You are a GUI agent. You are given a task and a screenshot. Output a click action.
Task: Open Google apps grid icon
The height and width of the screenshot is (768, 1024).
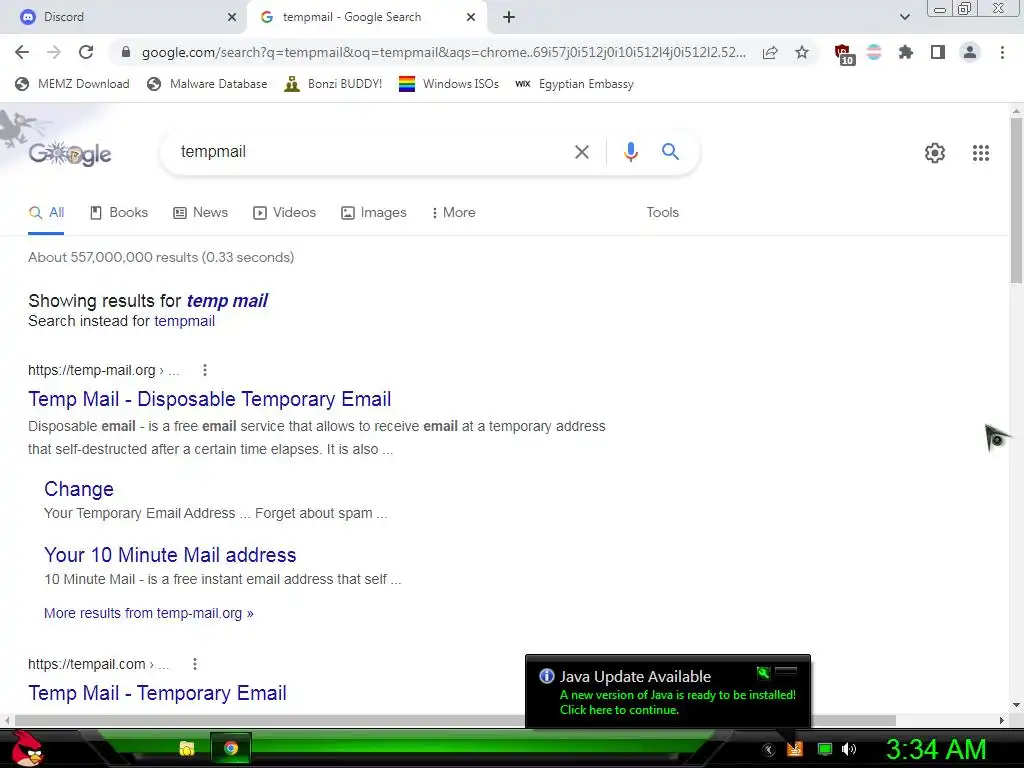(980, 153)
